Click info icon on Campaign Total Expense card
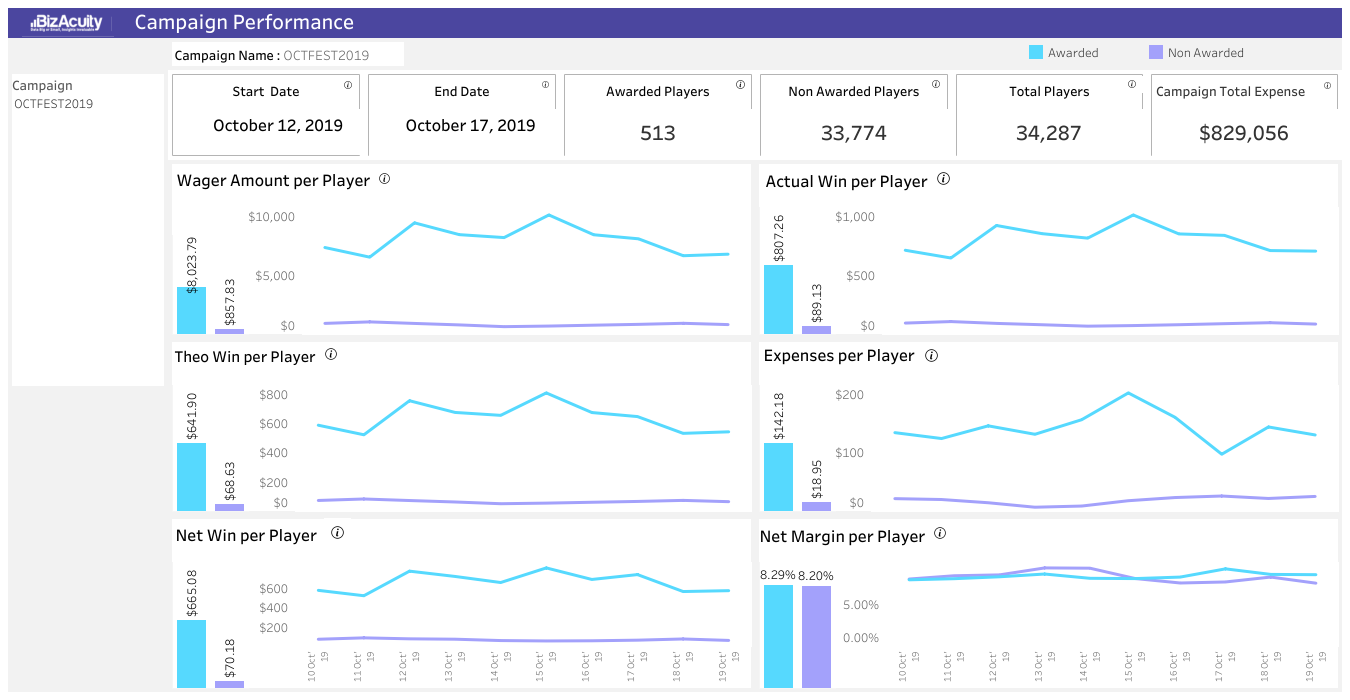Screen dimensions: 1350x700 tap(1327, 85)
